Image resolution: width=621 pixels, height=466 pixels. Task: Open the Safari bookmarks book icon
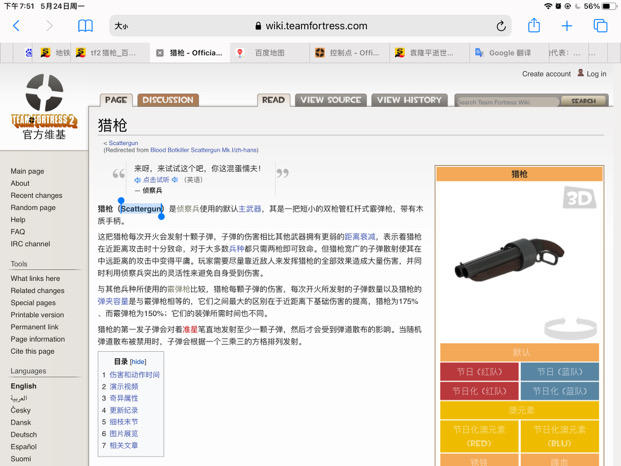[85, 26]
